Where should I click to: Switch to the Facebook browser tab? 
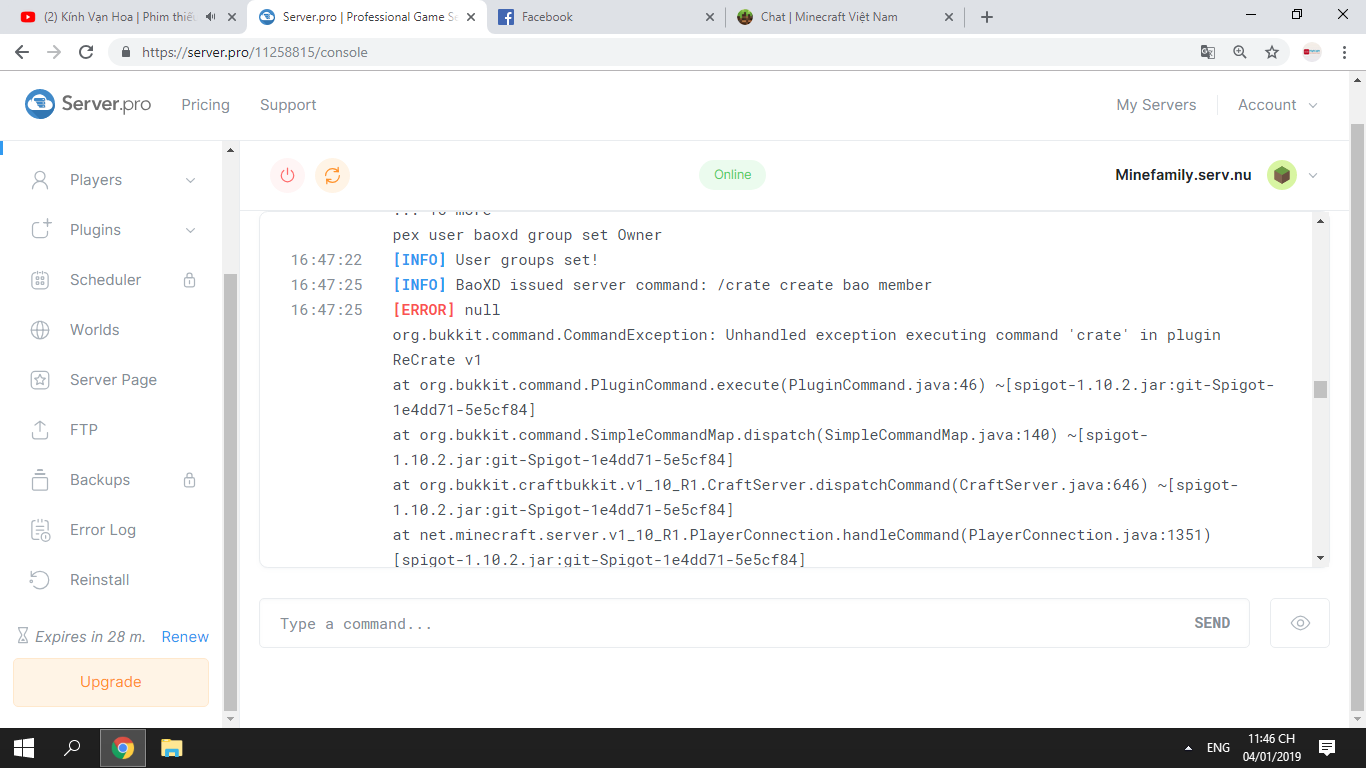605,17
